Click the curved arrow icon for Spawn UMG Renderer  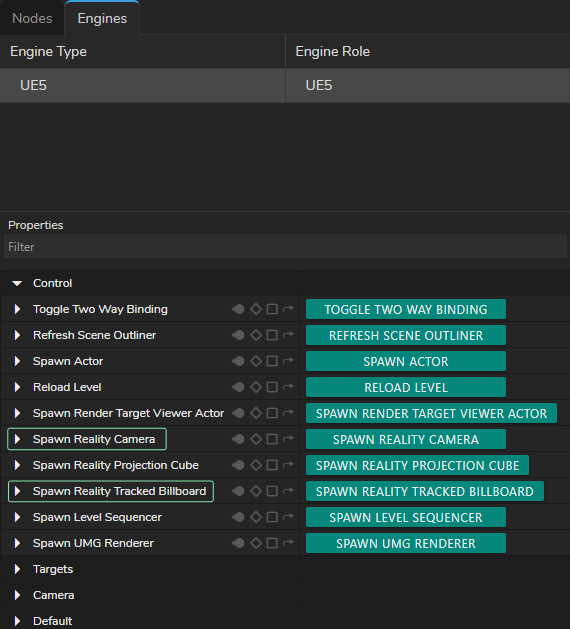pyautogui.click(x=288, y=543)
